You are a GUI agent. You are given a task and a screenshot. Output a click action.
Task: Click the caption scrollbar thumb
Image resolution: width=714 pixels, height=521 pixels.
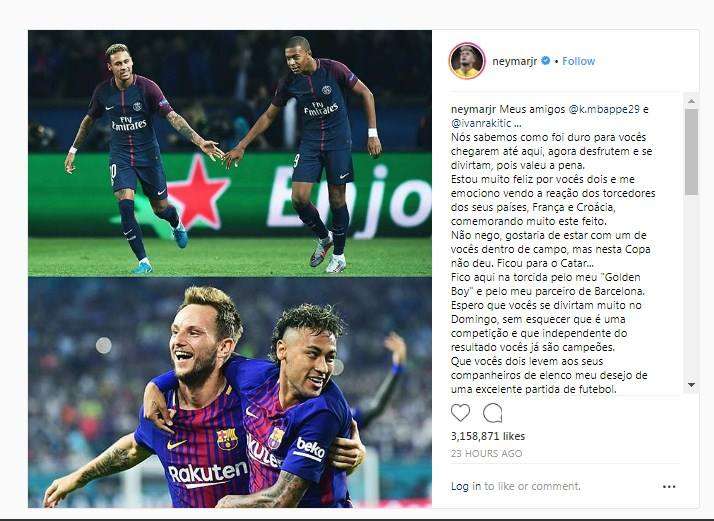click(691, 152)
